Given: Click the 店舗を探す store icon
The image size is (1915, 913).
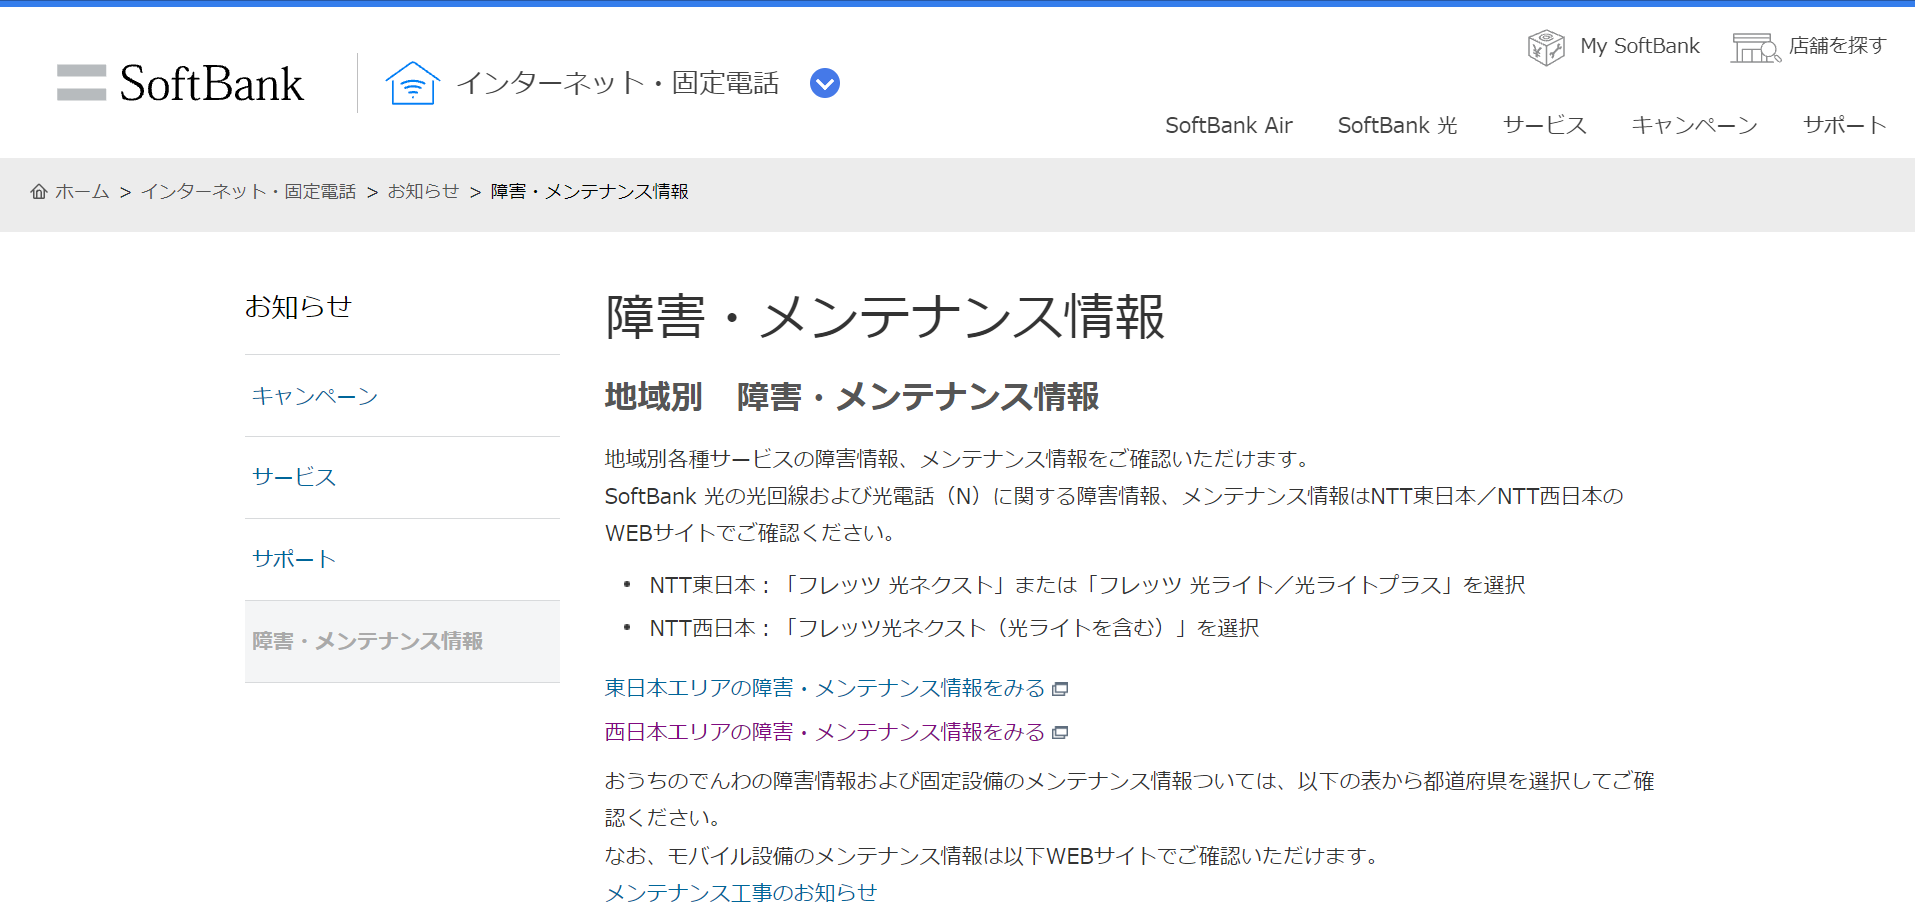Looking at the screenshot, I should 1754,45.
